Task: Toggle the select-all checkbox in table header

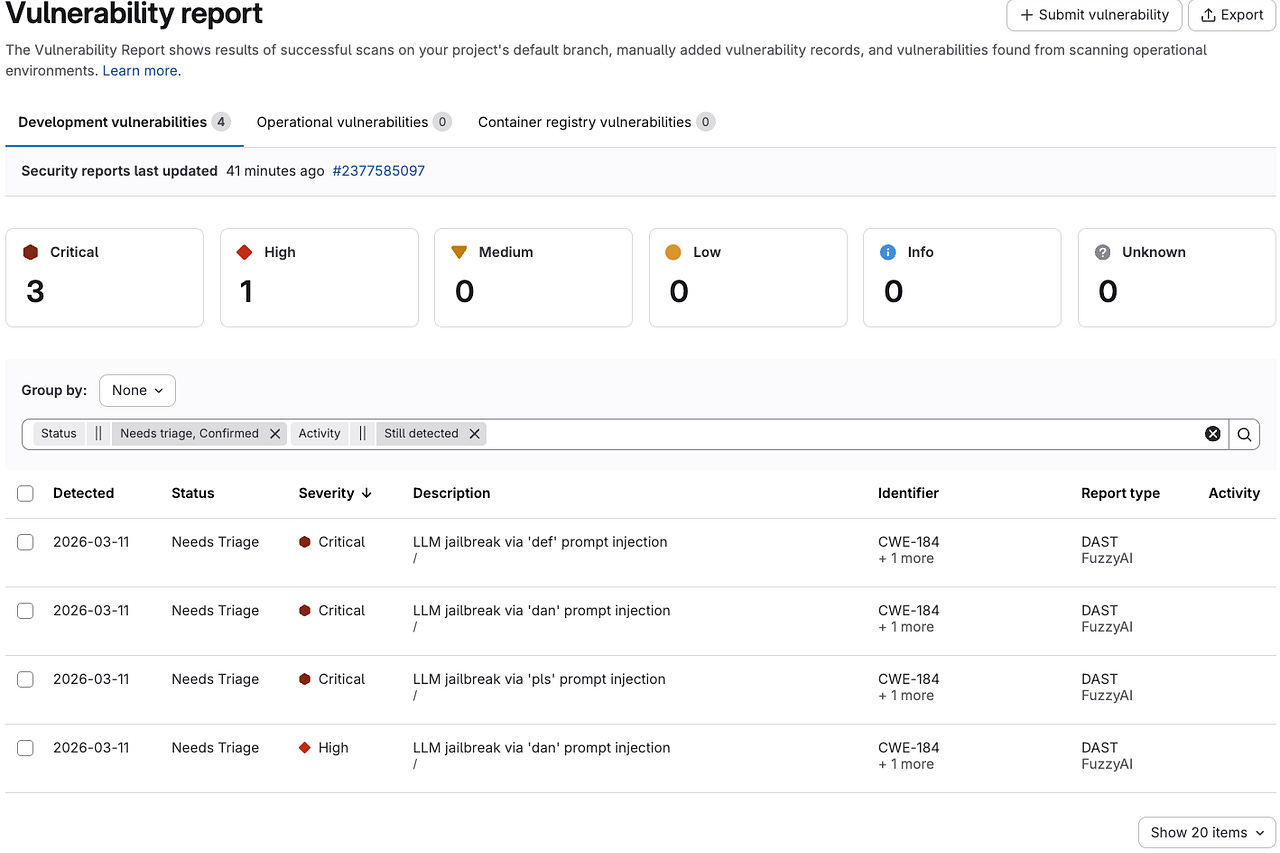Action: [25, 493]
